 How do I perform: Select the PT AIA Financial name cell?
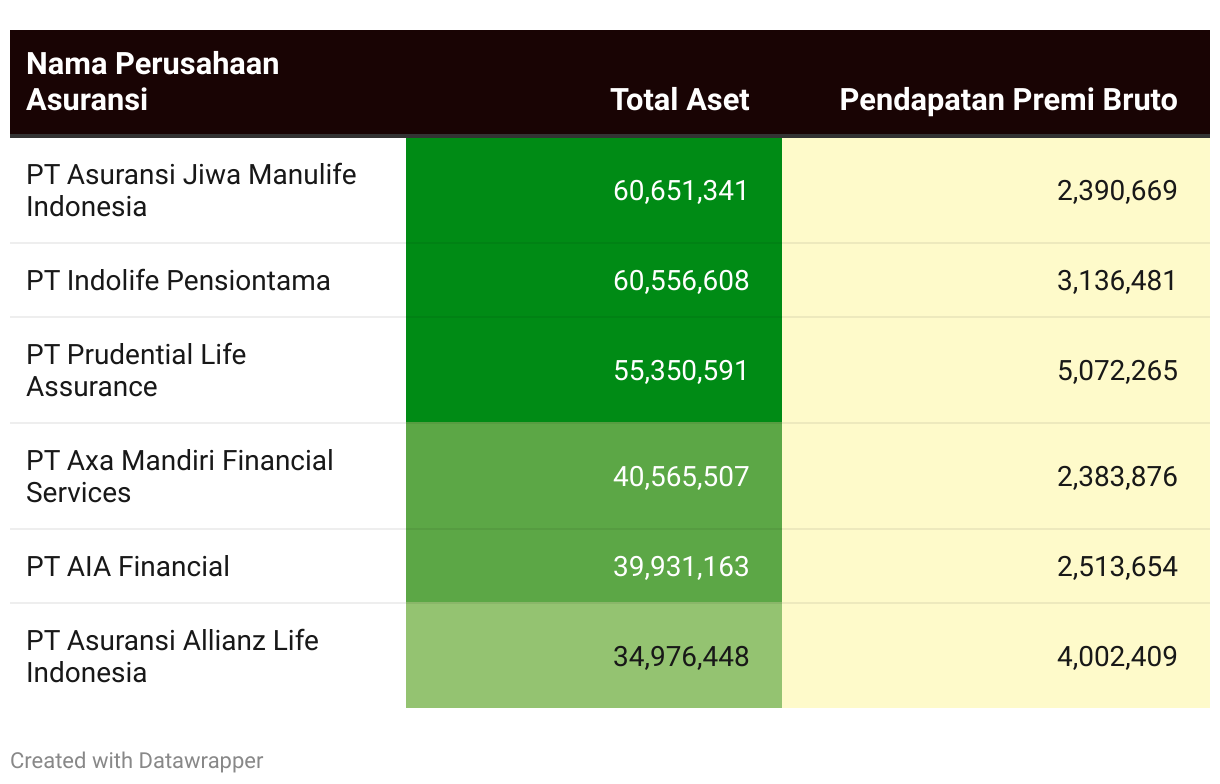[x=128, y=566]
